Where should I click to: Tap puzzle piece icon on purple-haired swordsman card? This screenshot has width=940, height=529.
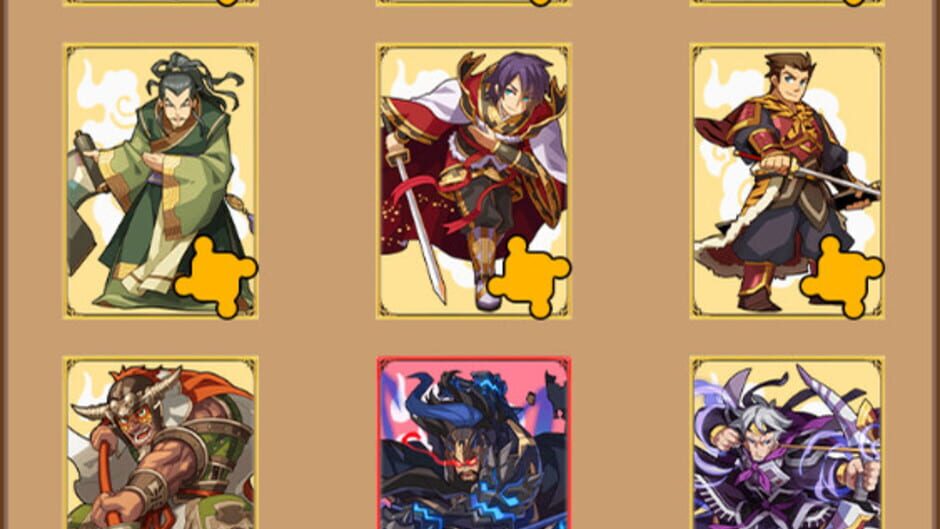point(529,277)
